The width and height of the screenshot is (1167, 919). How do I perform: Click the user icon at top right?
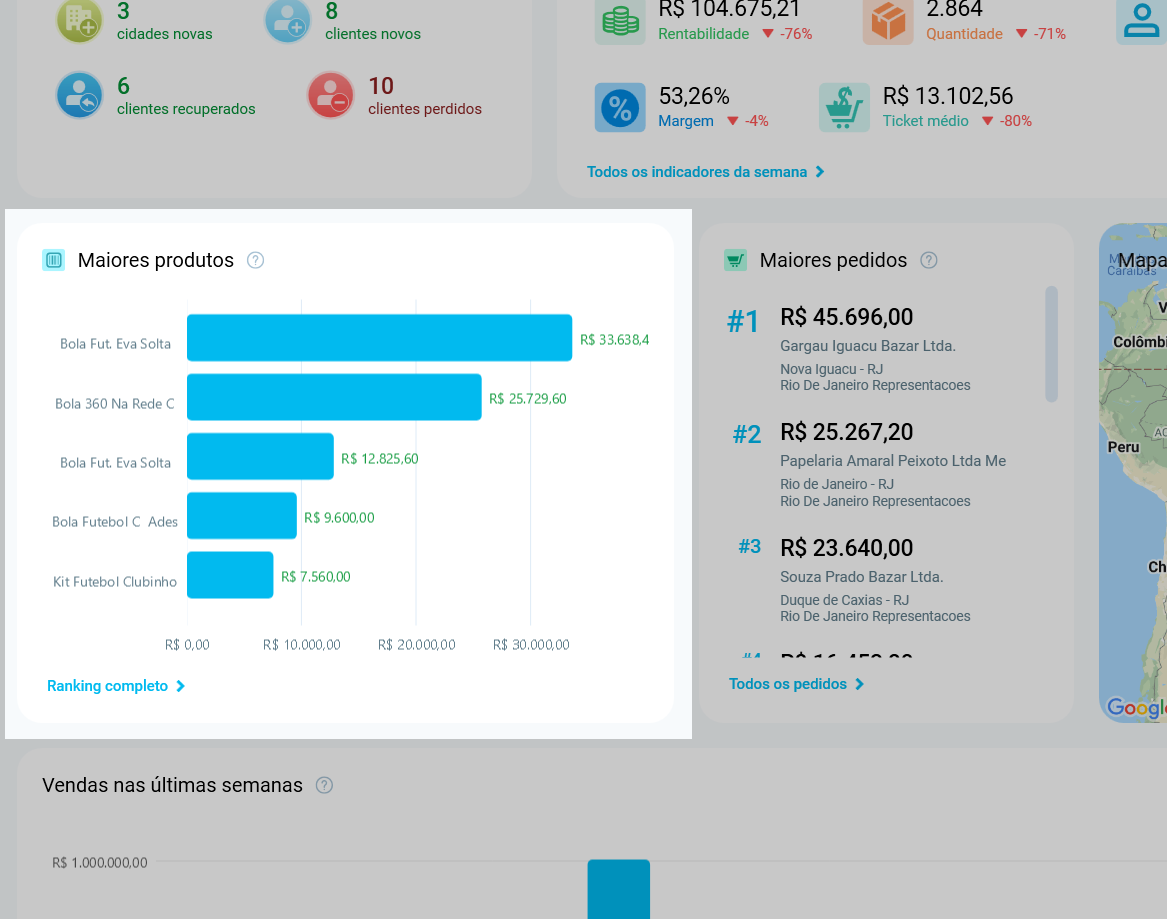click(1142, 21)
